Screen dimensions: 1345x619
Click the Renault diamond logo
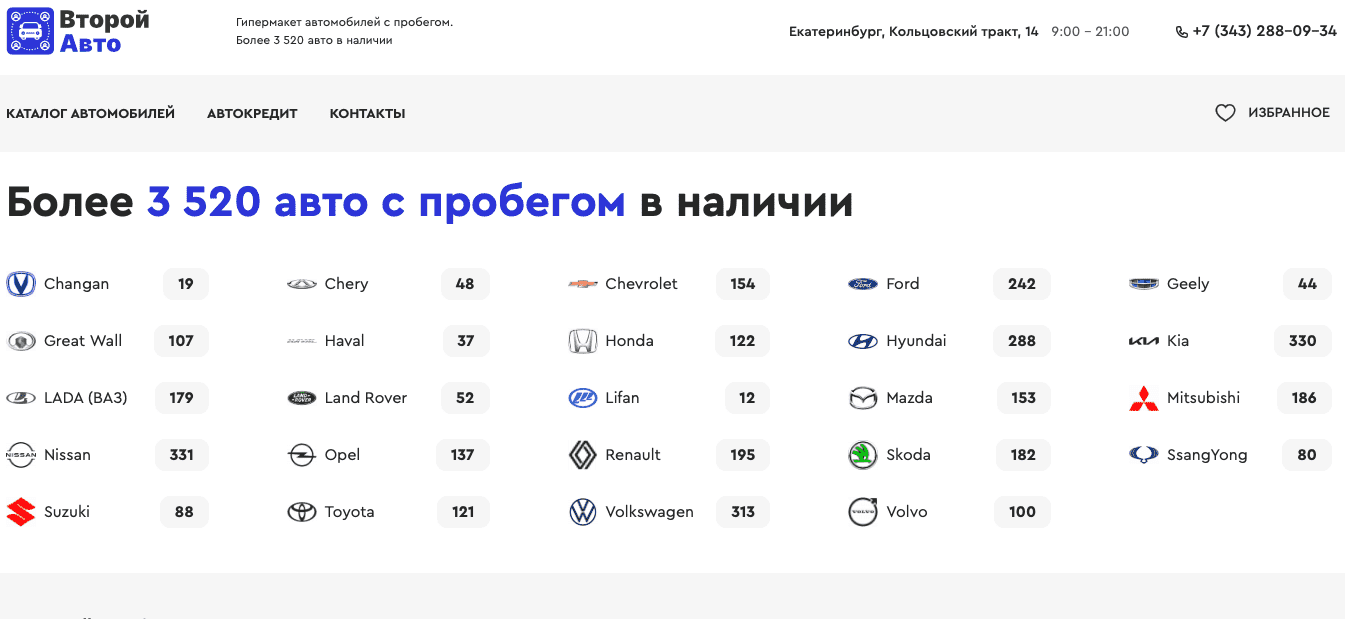tap(580, 454)
